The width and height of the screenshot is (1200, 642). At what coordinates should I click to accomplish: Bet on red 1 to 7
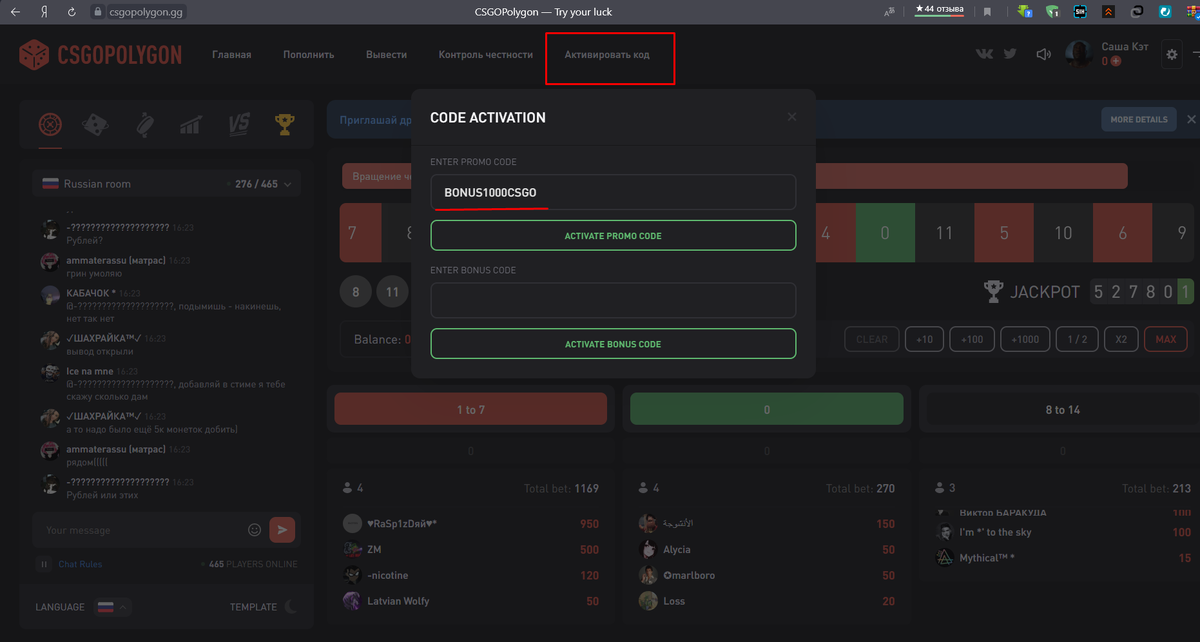tap(470, 410)
